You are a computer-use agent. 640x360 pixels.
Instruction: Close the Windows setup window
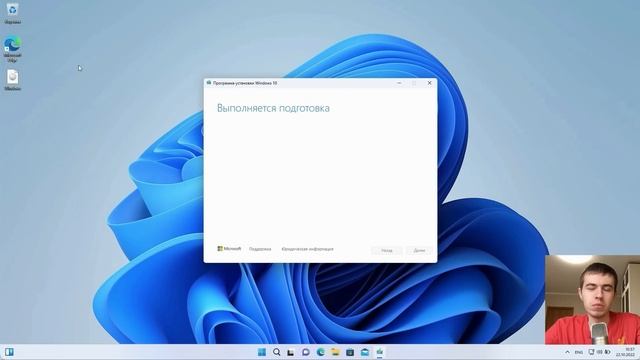click(x=429, y=83)
